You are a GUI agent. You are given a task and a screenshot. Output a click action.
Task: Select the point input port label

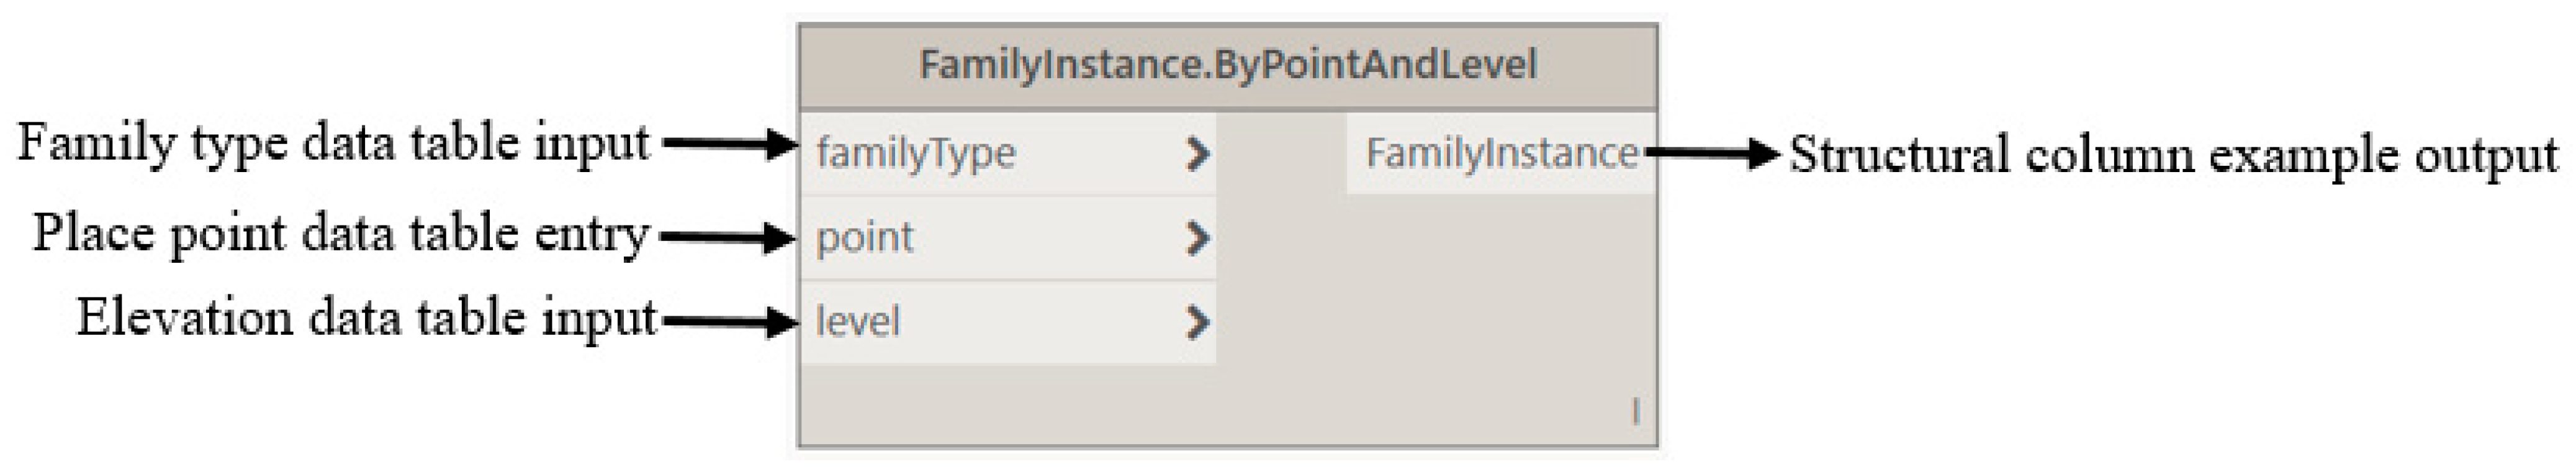coord(865,238)
